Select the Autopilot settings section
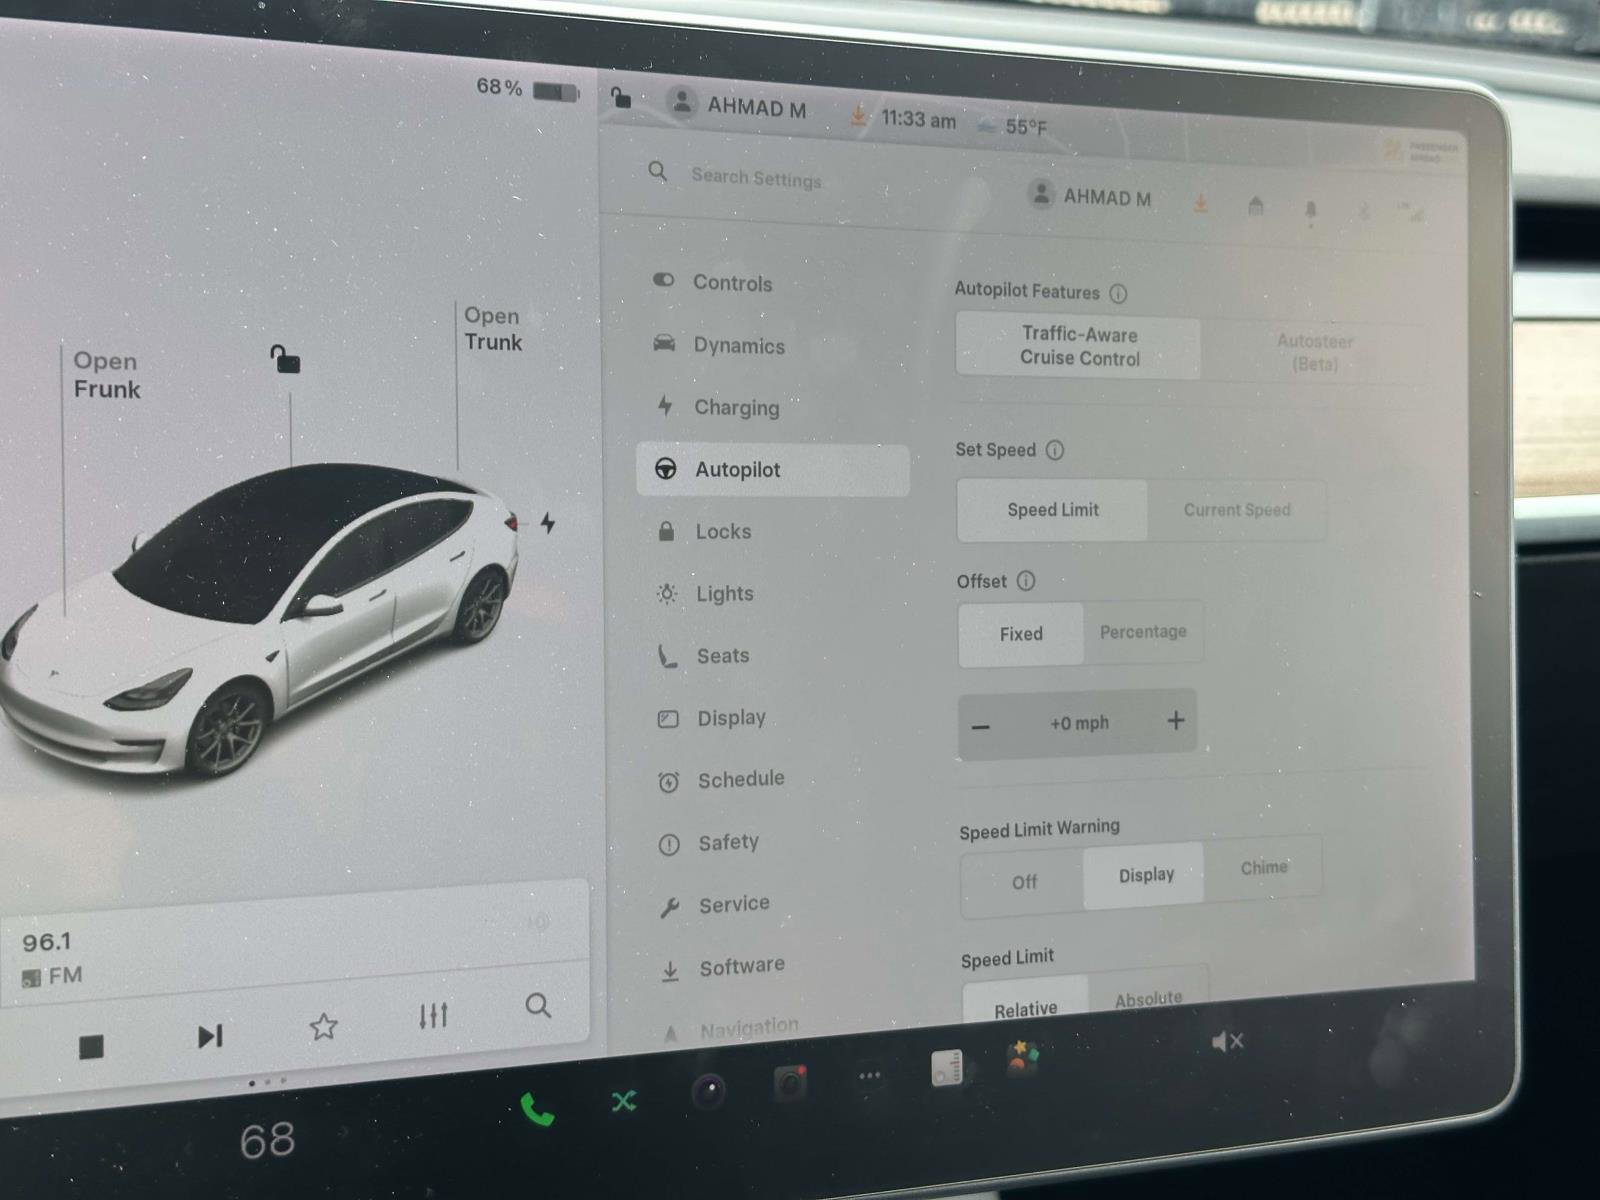1600x1200 pixels. [772, 470]
